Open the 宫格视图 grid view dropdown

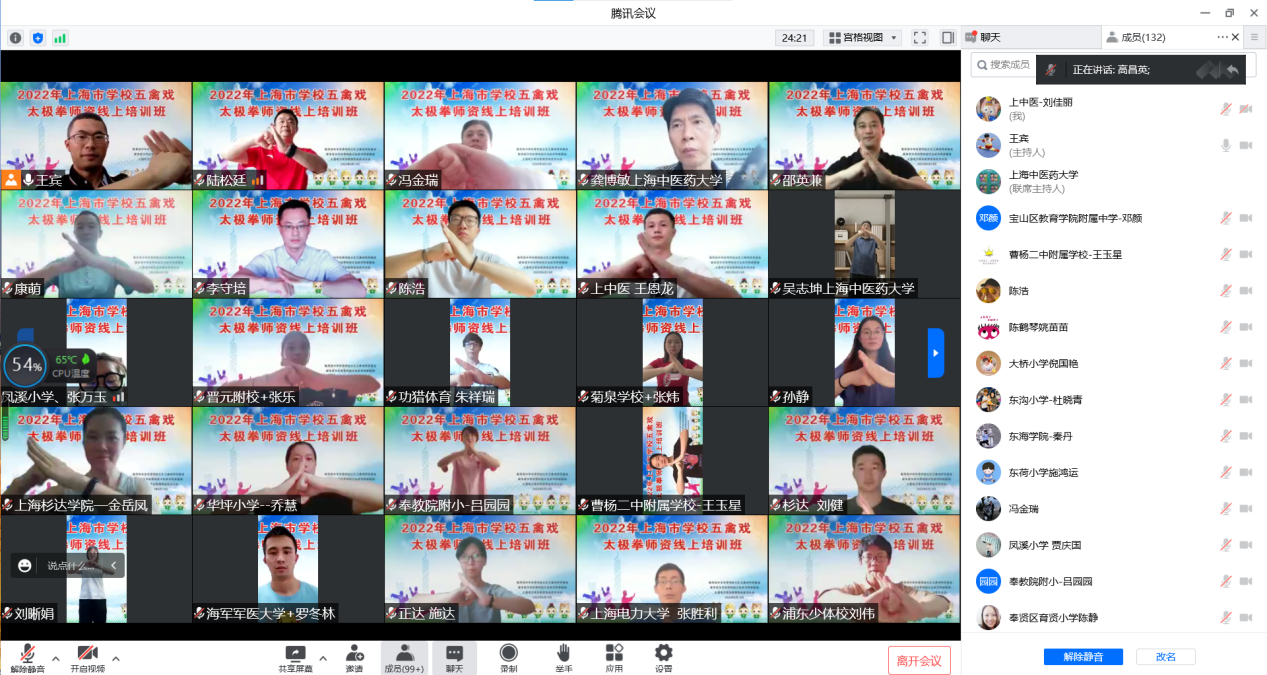coord(863,38)
